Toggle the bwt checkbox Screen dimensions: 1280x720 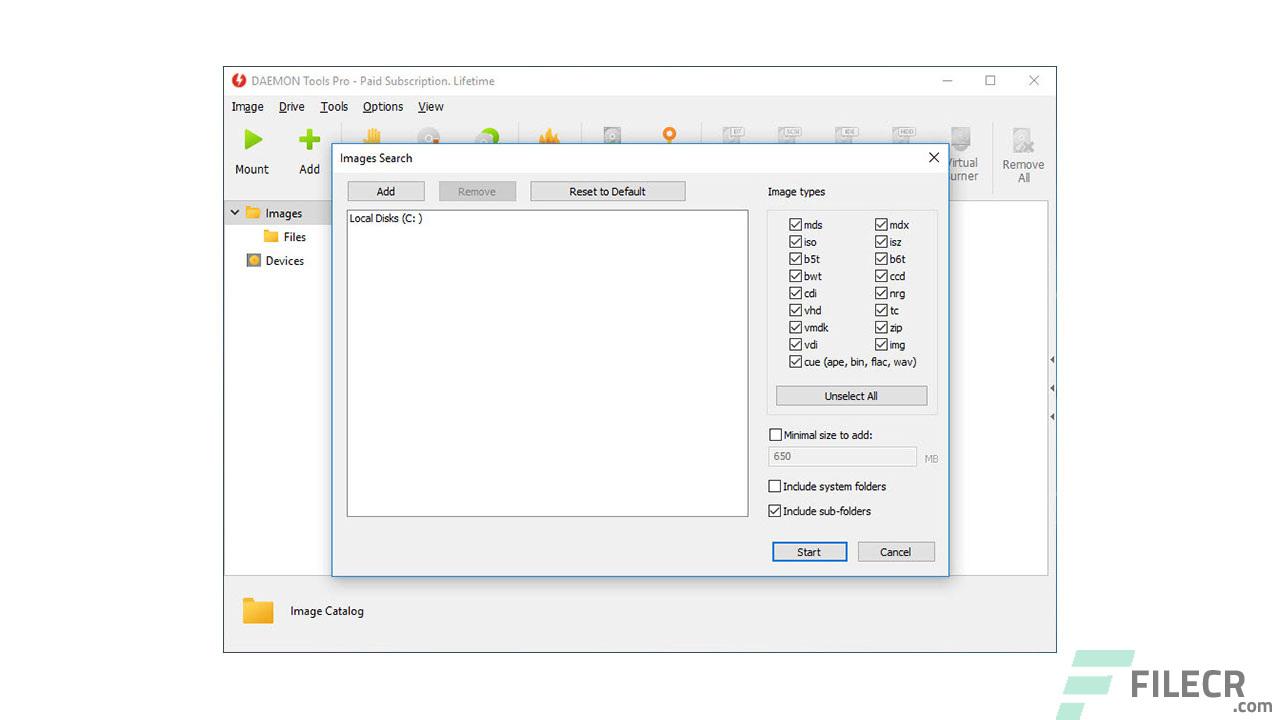(796, 276)
